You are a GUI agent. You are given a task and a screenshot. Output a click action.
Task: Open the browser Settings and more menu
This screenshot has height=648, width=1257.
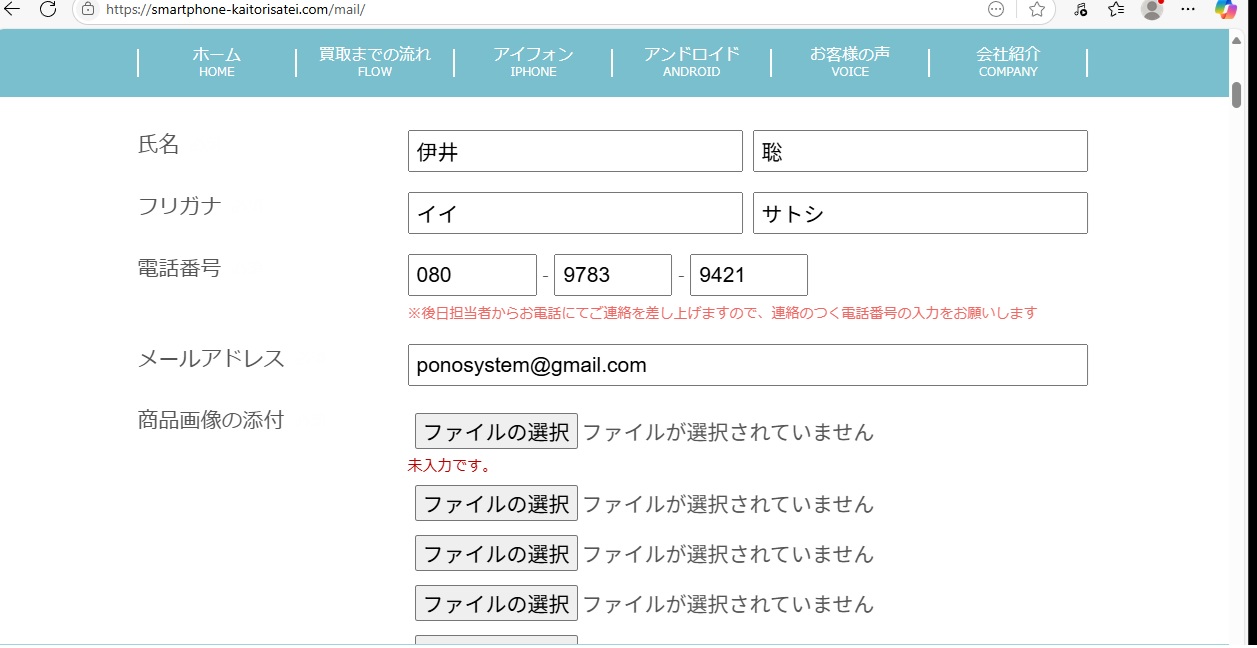(1188, 9)
